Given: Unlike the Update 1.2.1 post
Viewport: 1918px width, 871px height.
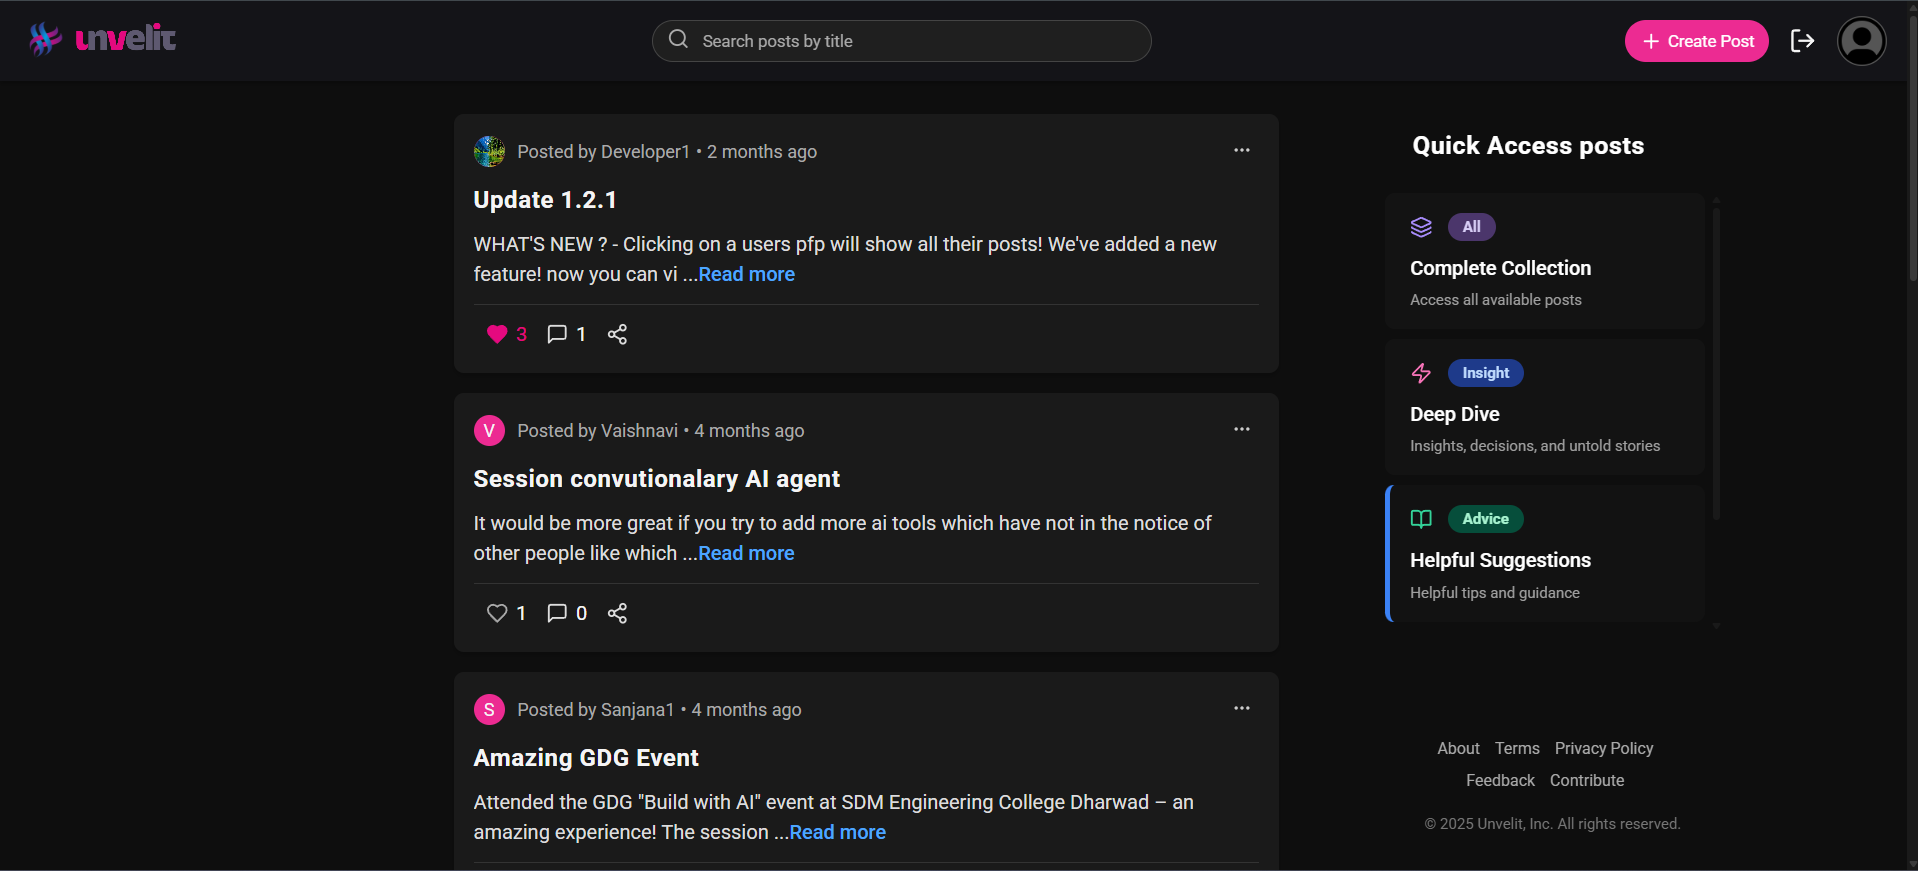Looking at the screenshot, I should click(497, 334).
